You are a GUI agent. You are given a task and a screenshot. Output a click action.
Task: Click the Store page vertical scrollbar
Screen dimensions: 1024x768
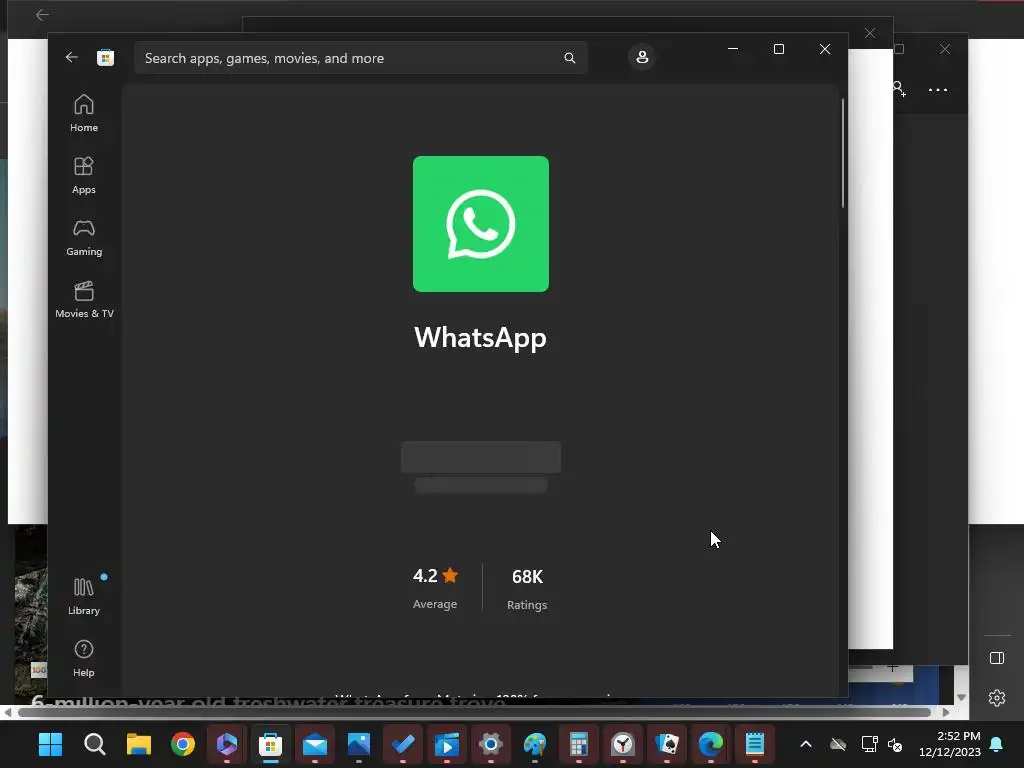(x=842, y=153)
